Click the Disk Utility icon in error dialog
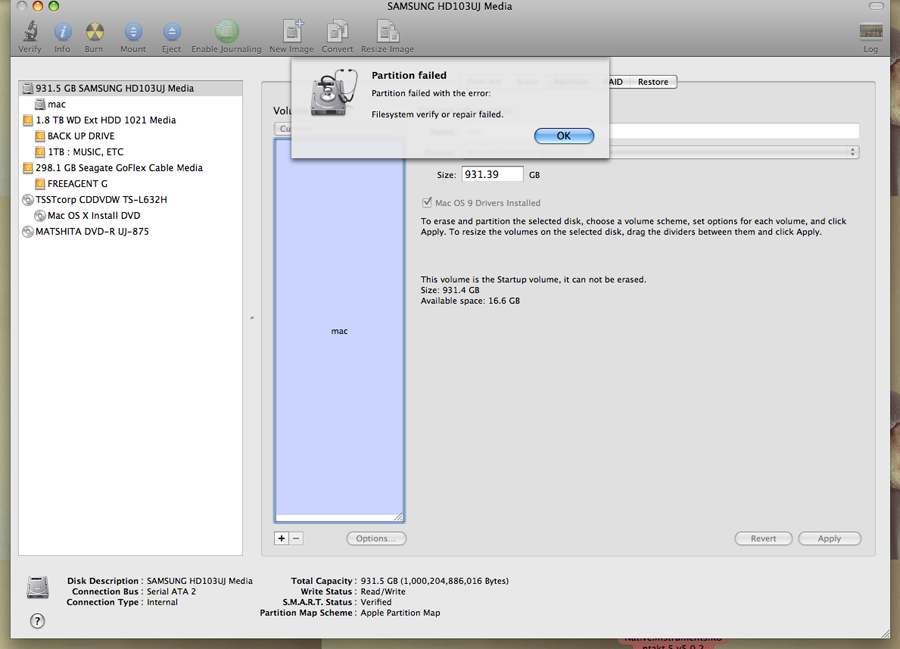 pos(333,93)
